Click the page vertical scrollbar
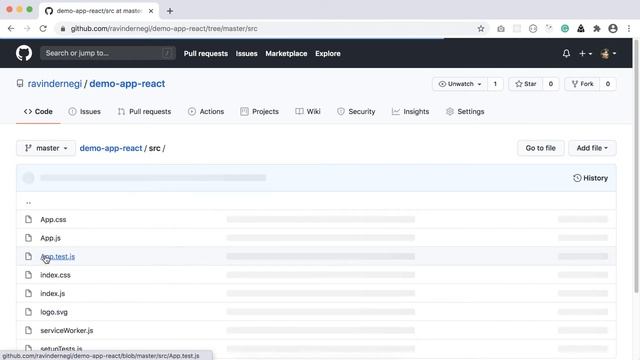Screen dimensions: 640x360 pos(636,165)
